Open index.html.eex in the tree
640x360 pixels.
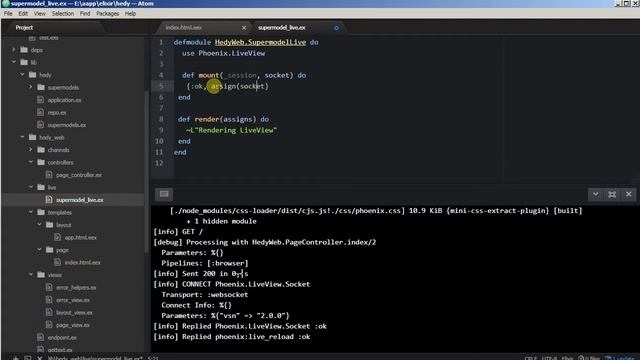click(x=82, y=262)
